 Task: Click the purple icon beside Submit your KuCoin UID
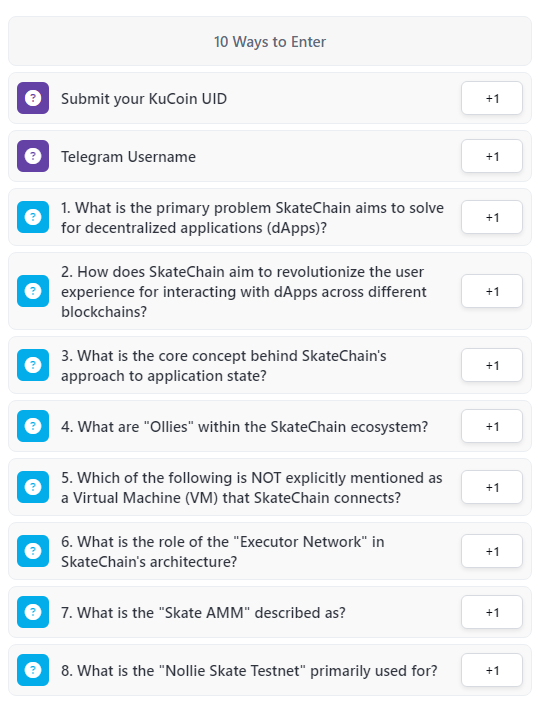33,98
